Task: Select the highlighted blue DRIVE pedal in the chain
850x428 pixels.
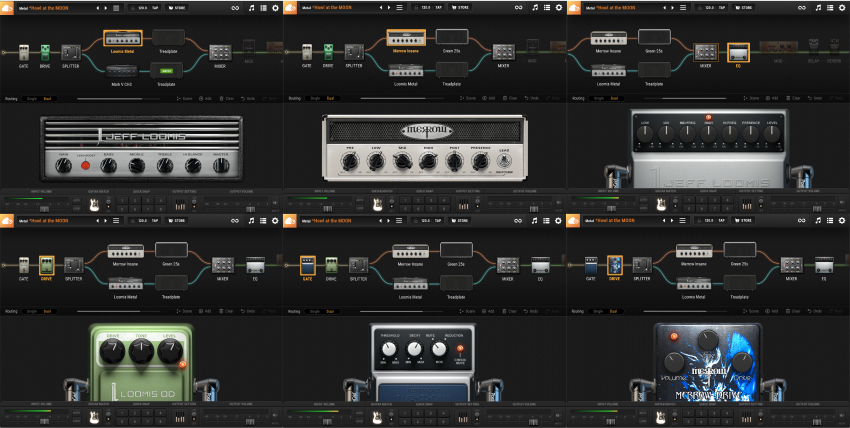Action: [614, 265]
